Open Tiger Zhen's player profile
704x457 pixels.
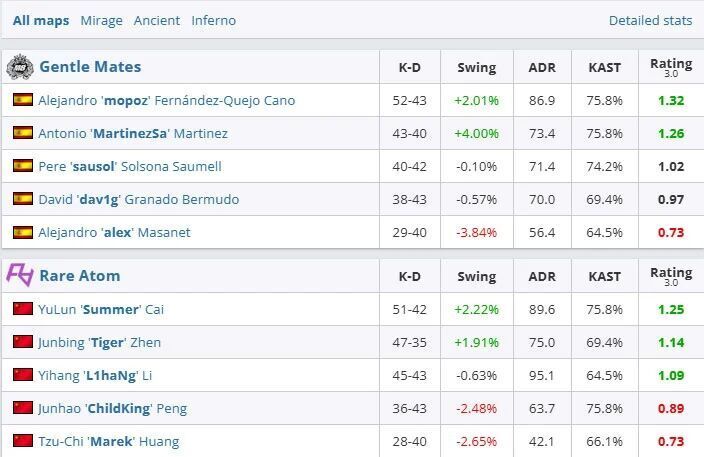click(x=99, y=342)
